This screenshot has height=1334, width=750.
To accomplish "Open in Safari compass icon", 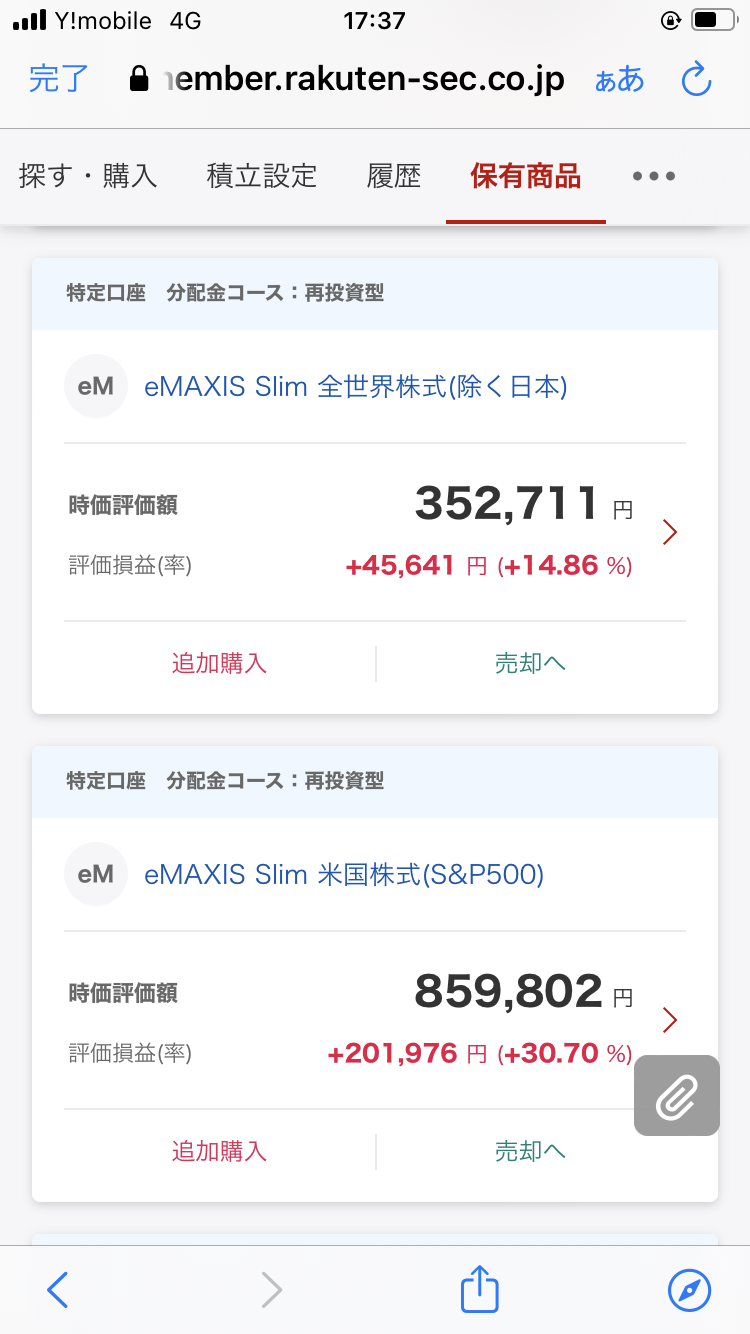I will point(689,1290).
